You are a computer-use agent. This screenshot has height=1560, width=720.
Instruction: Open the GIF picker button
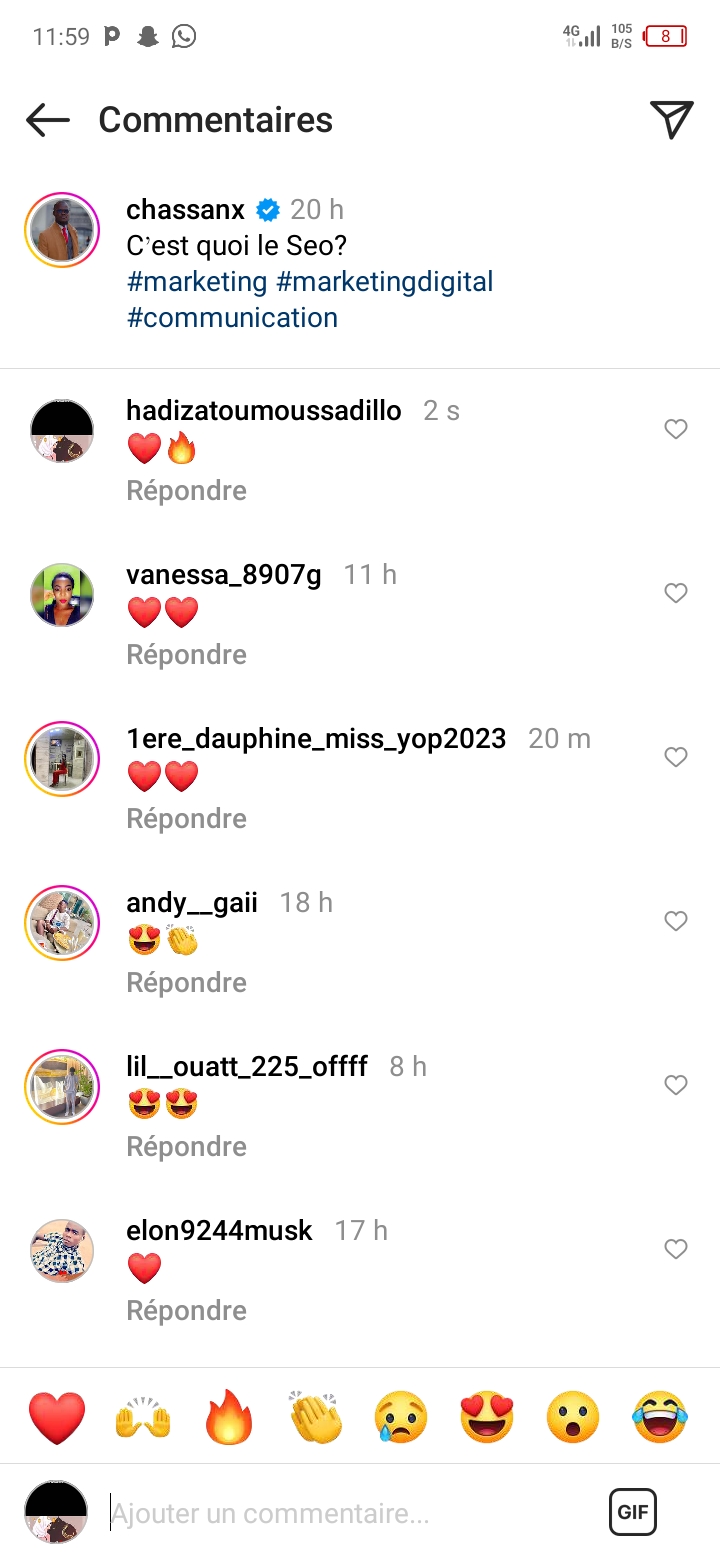click(633, 1512)
